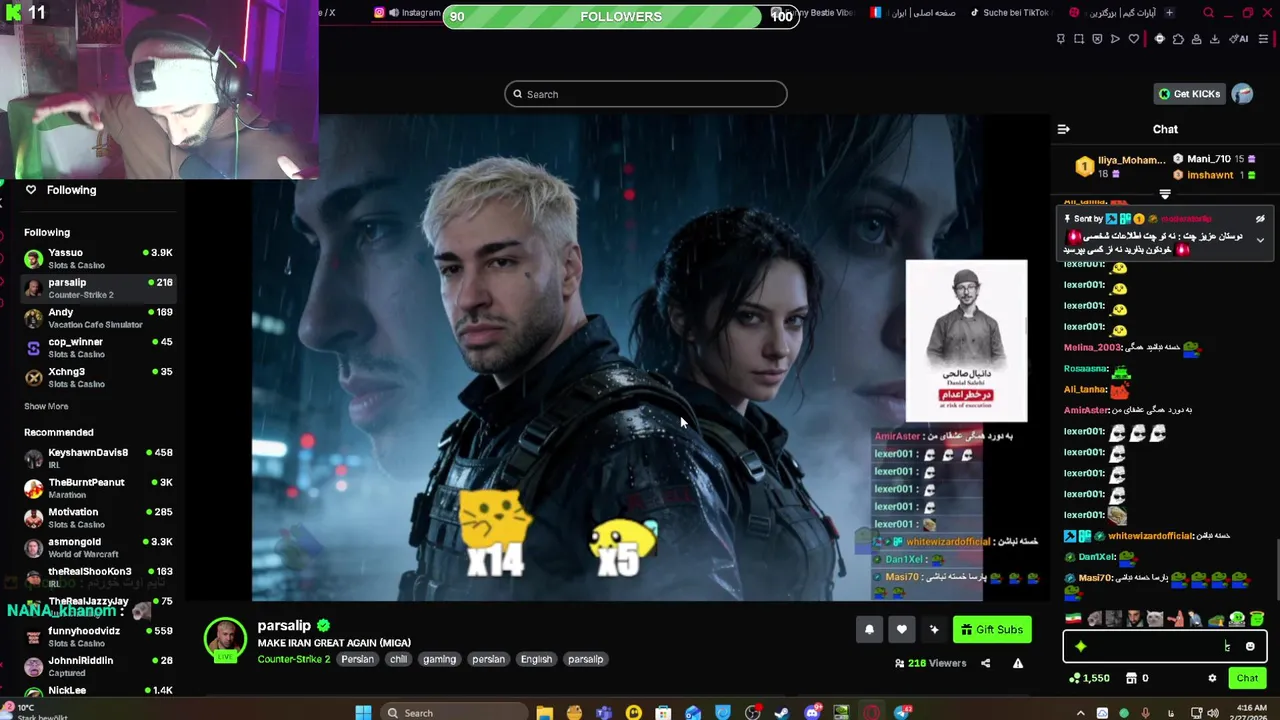The width and height of the screenshot is (1280, 720).
Task: Open Yassuo channel in Following list
Action: (x=98, y=259)
